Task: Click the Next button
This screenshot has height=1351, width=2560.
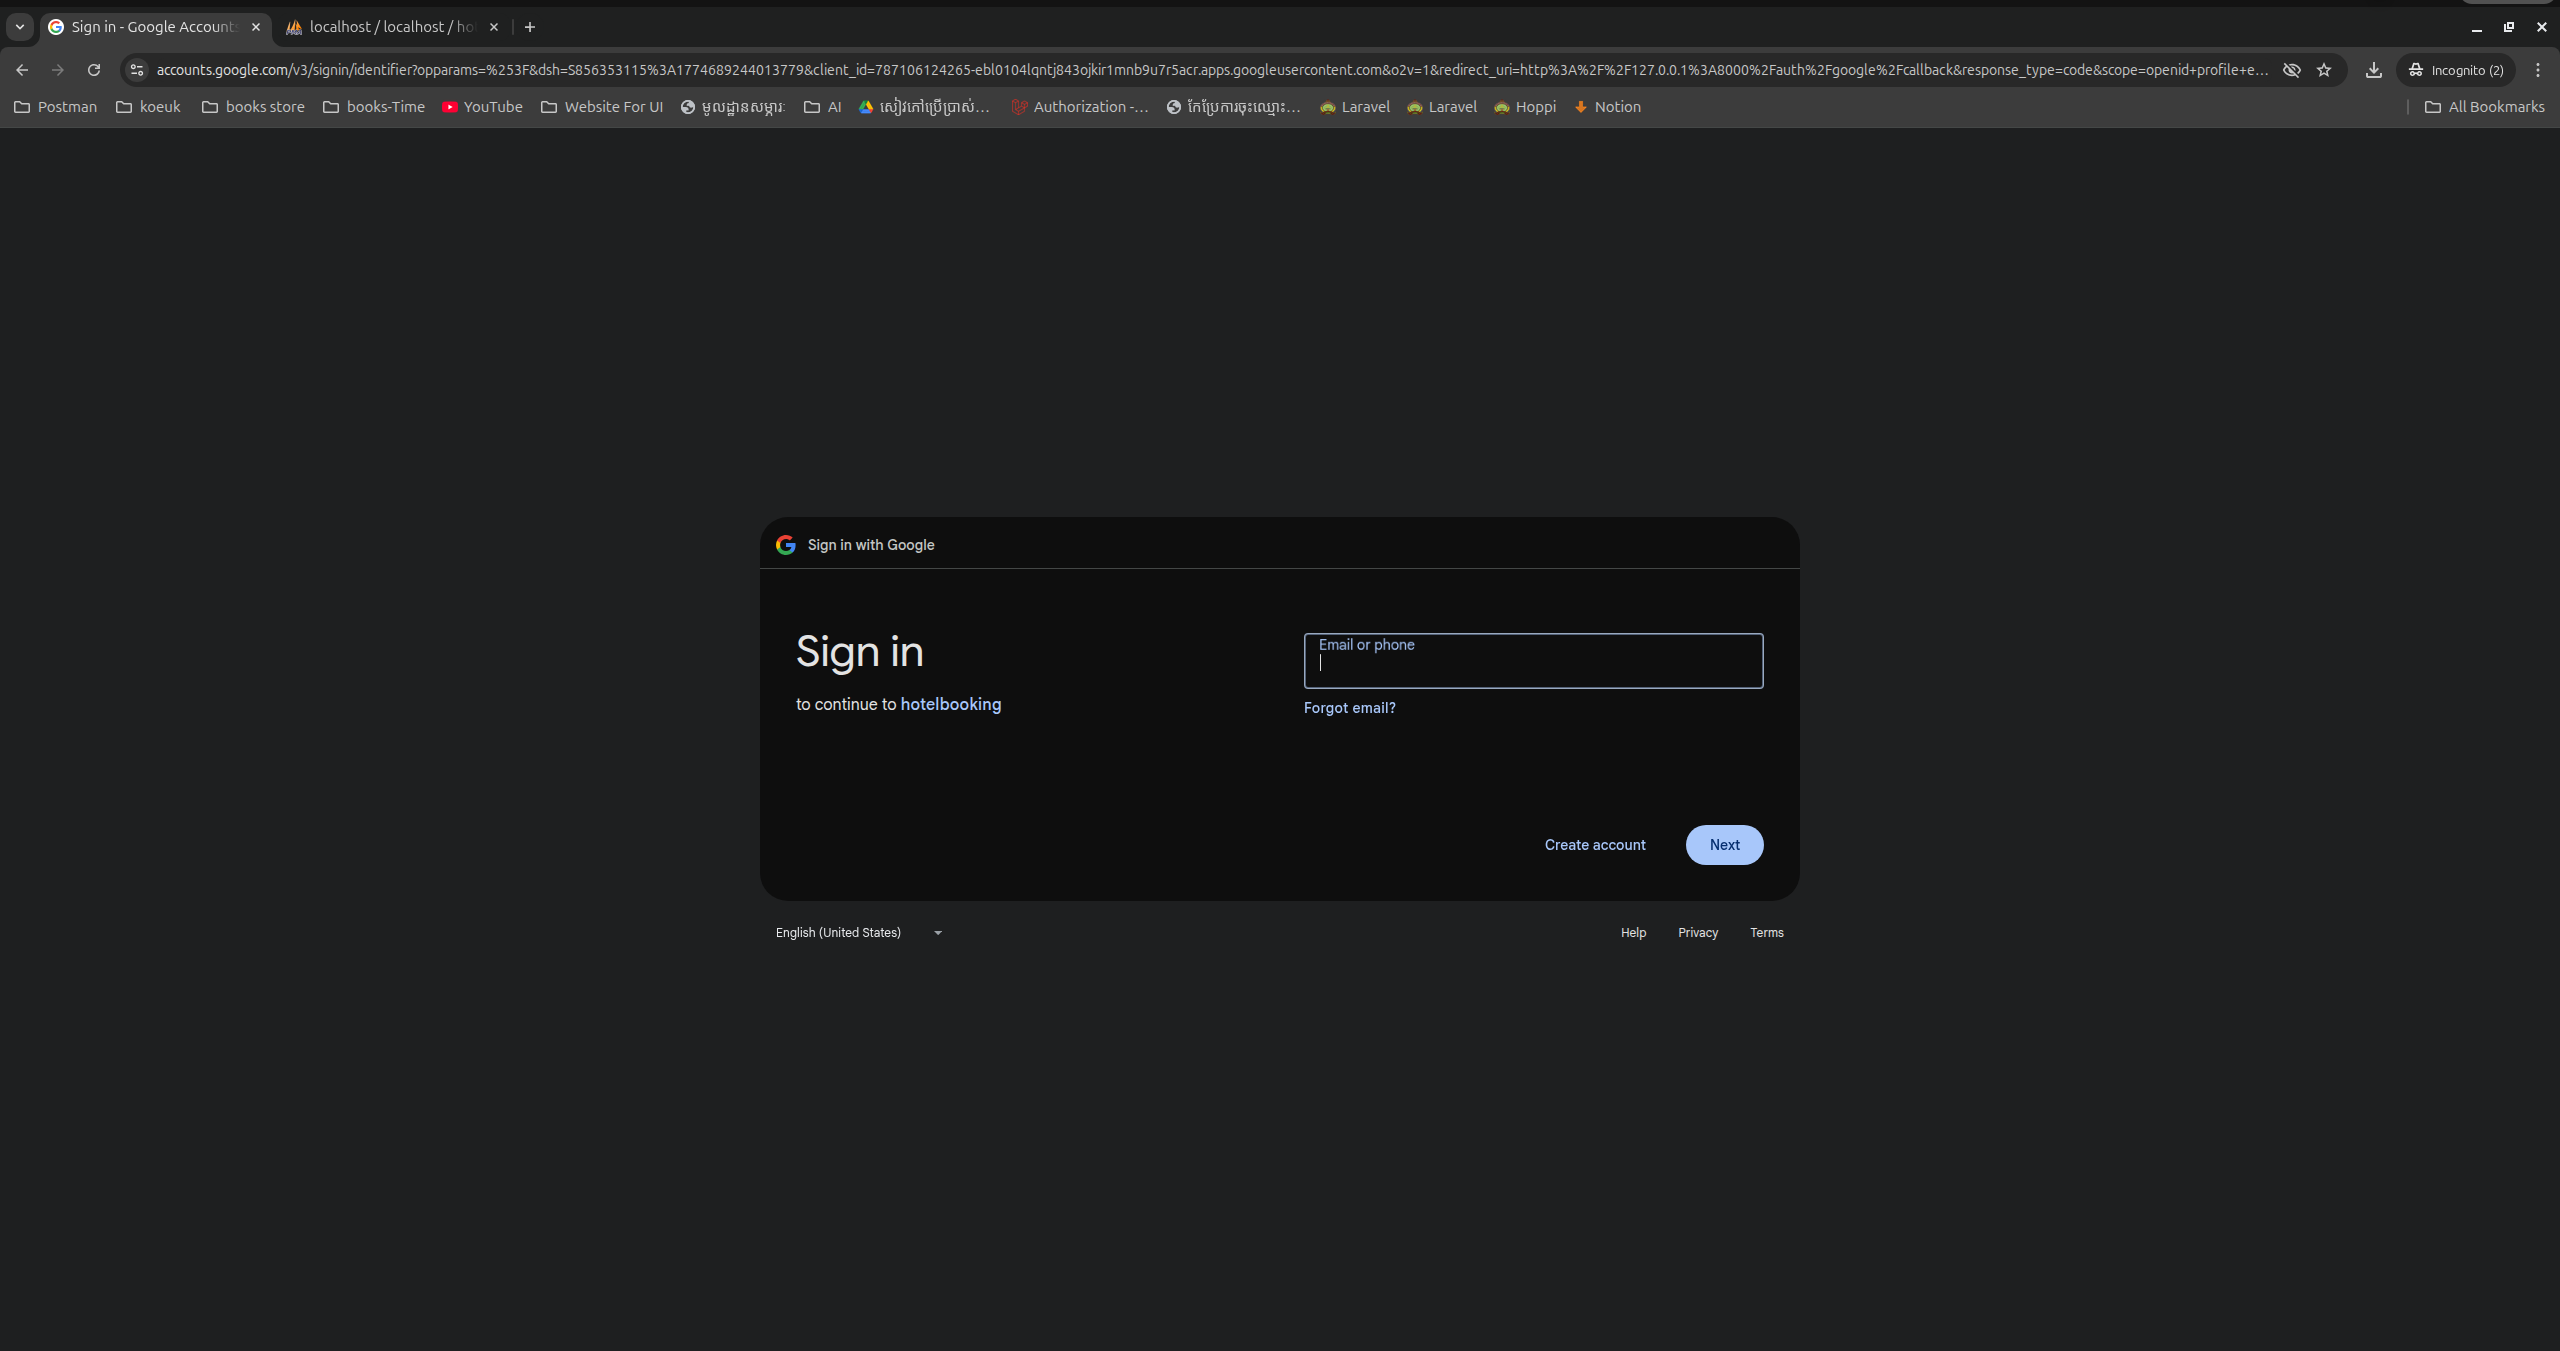Action: (1725, 845)
